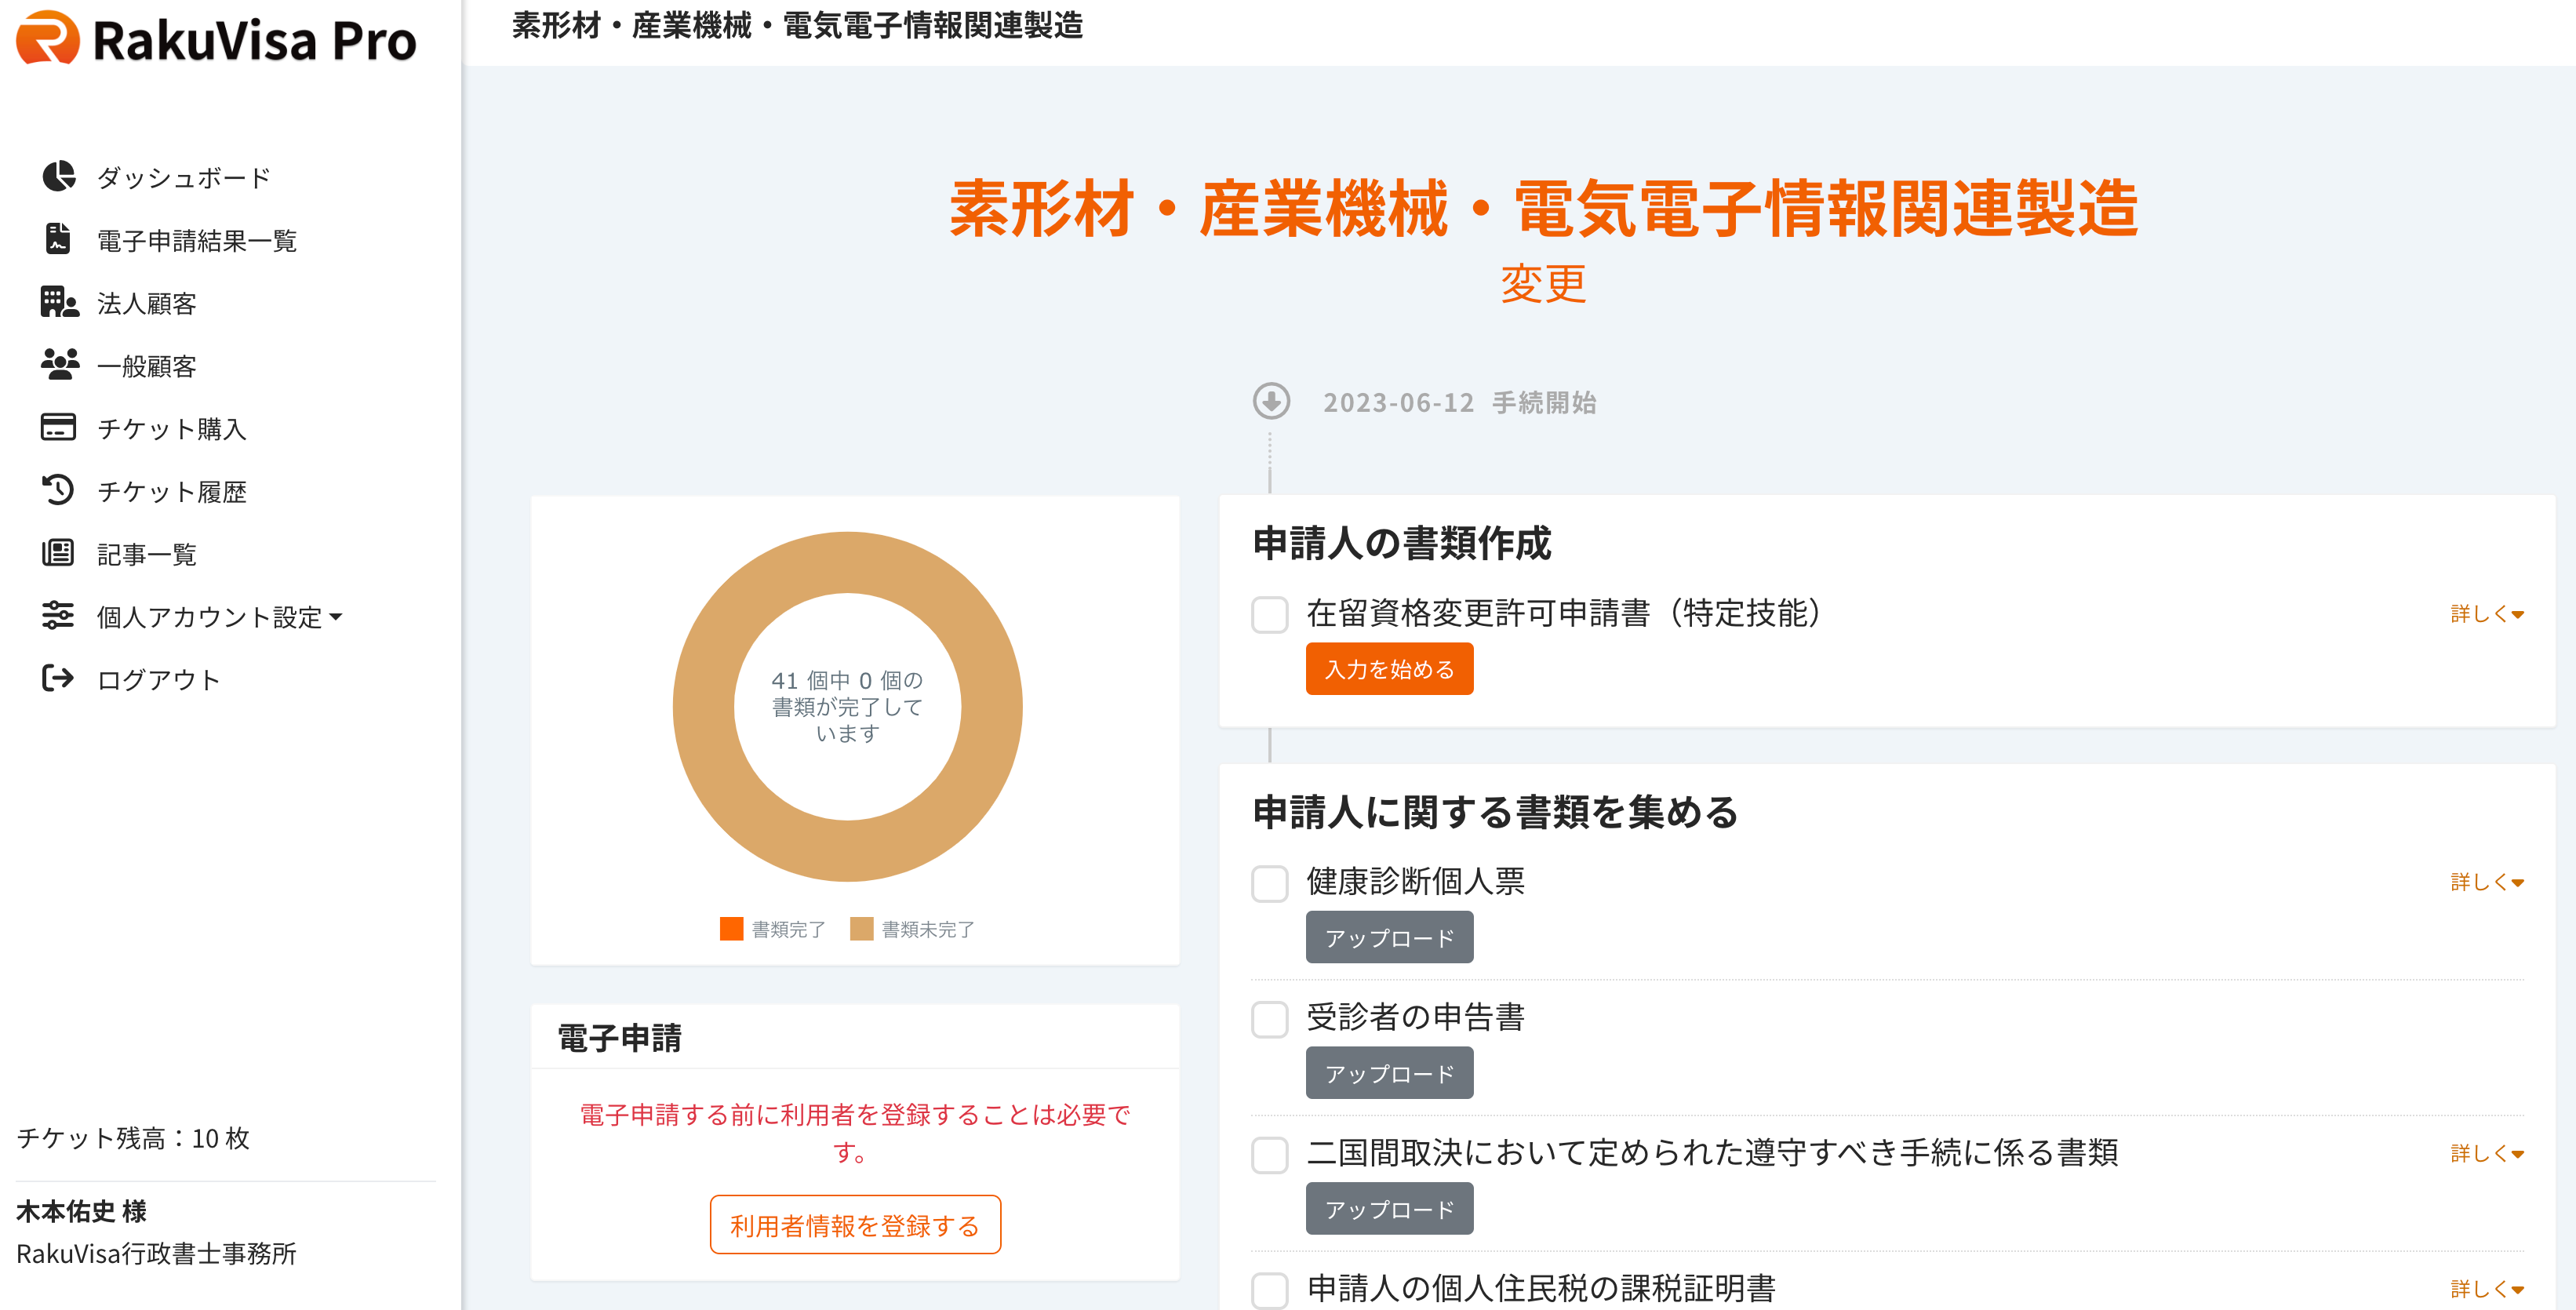Click the ログアウト exit arrow icon
The height and width of the screenshot is (1310, 2576).
58,679
